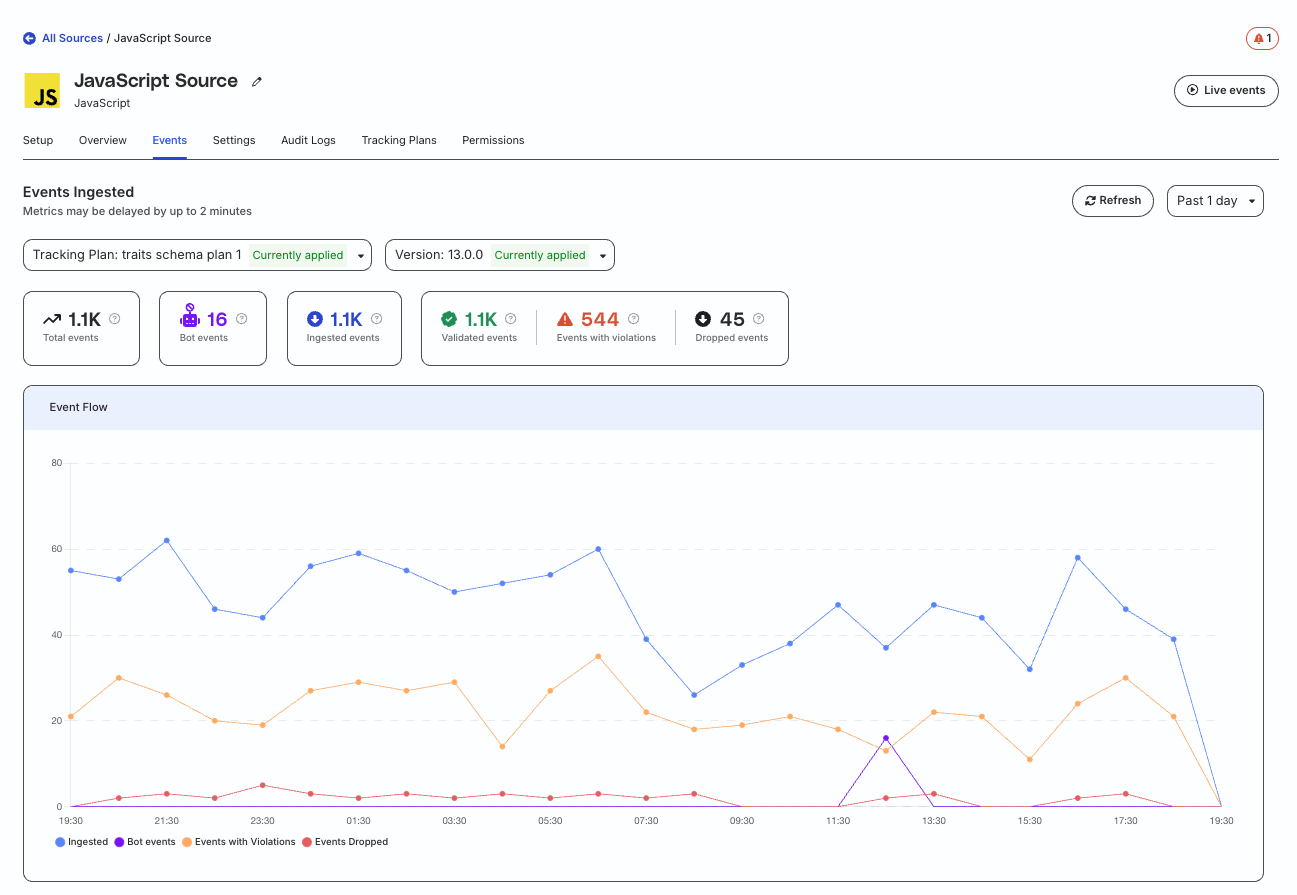Click help icon next to Bot events
Viewport: 1297px width, 895px height.
[241, 319]
